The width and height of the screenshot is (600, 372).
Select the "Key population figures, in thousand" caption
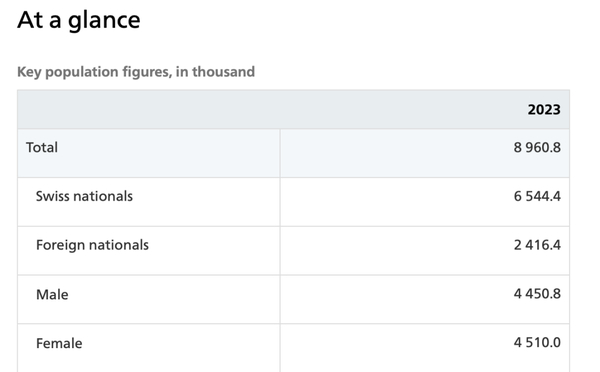136,72
